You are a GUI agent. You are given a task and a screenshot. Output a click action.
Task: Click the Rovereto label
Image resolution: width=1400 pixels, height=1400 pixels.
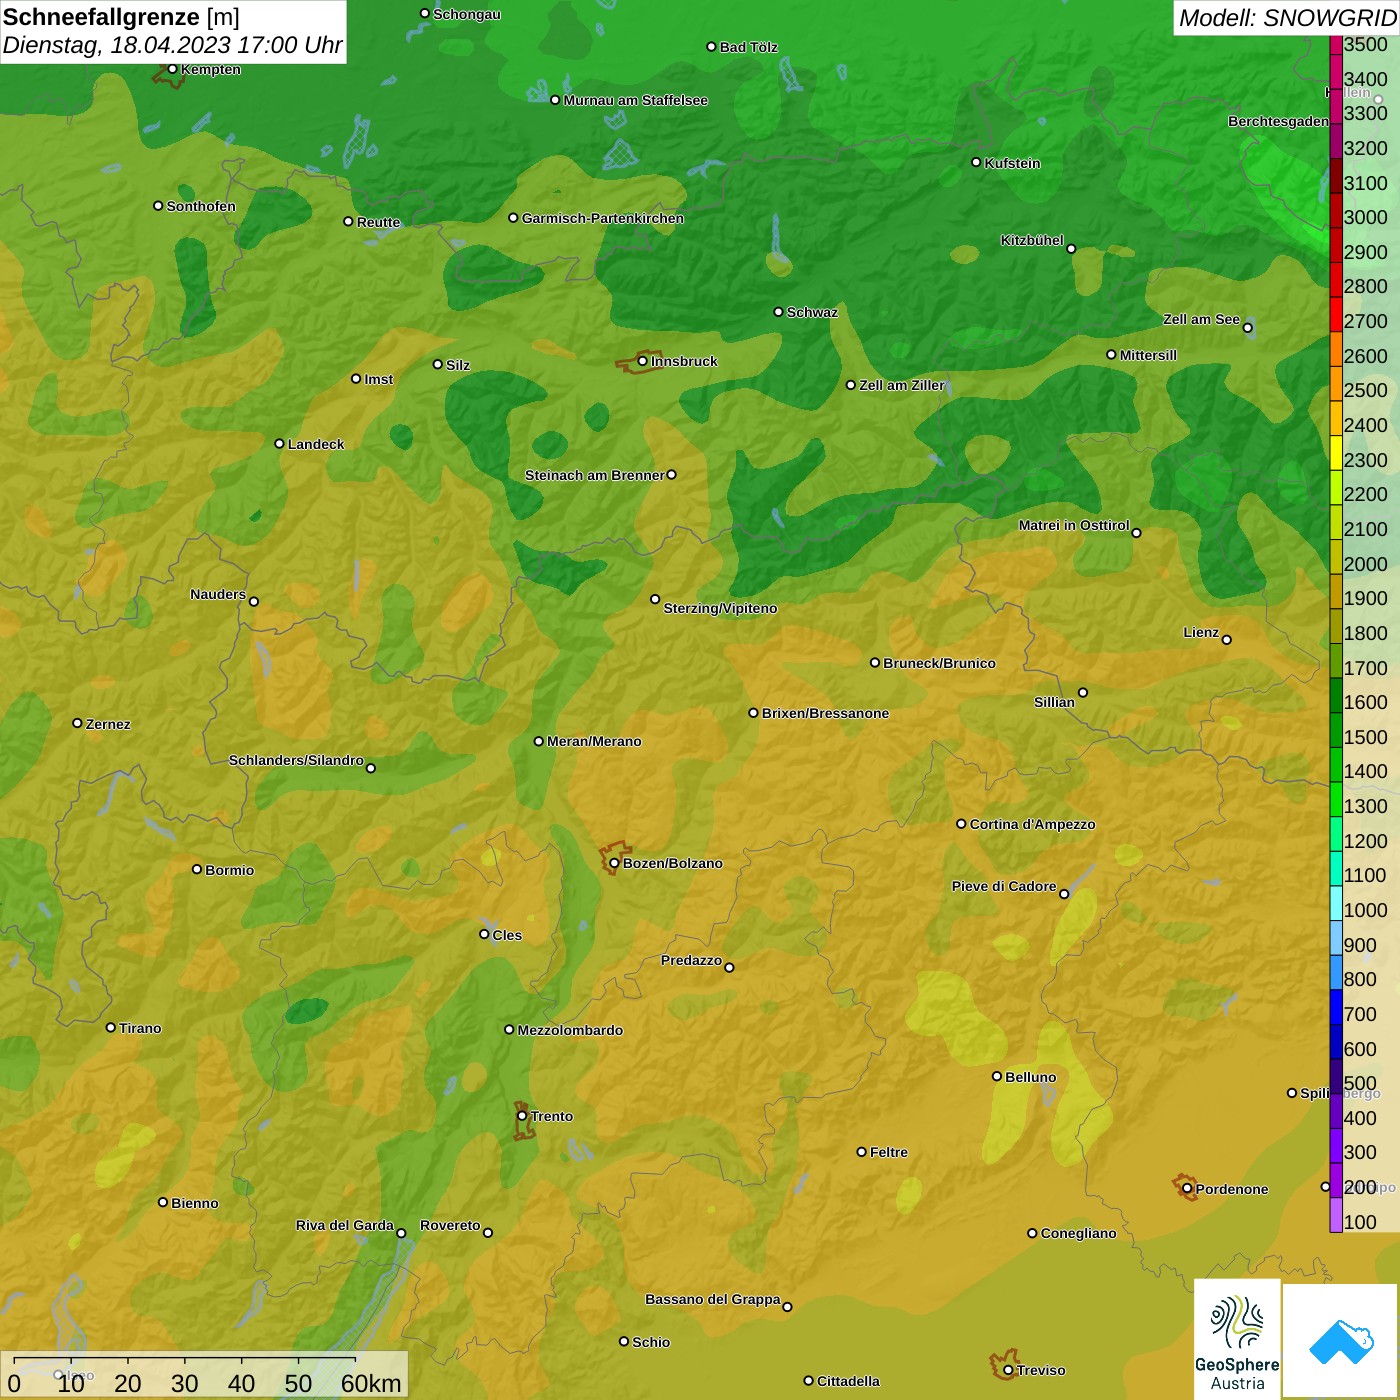click(x=450, y=1225)
